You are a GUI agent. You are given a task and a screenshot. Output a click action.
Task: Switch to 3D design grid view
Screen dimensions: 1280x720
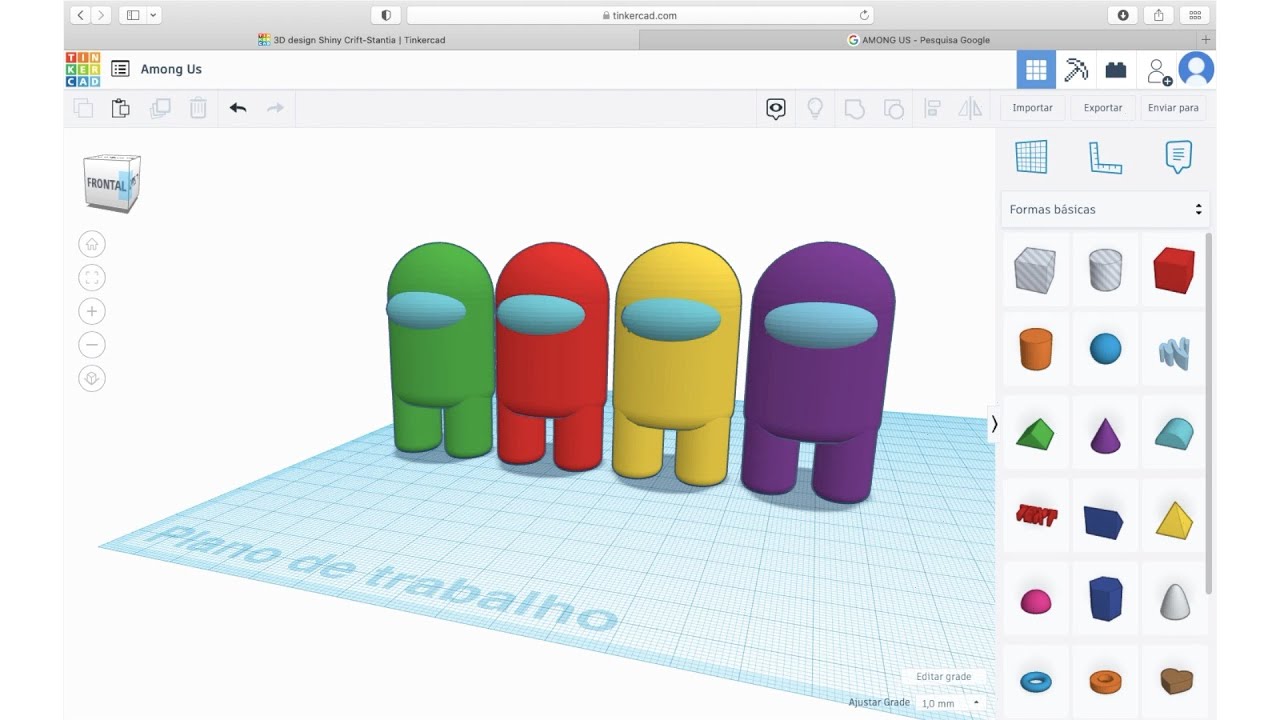point(1036,70)
